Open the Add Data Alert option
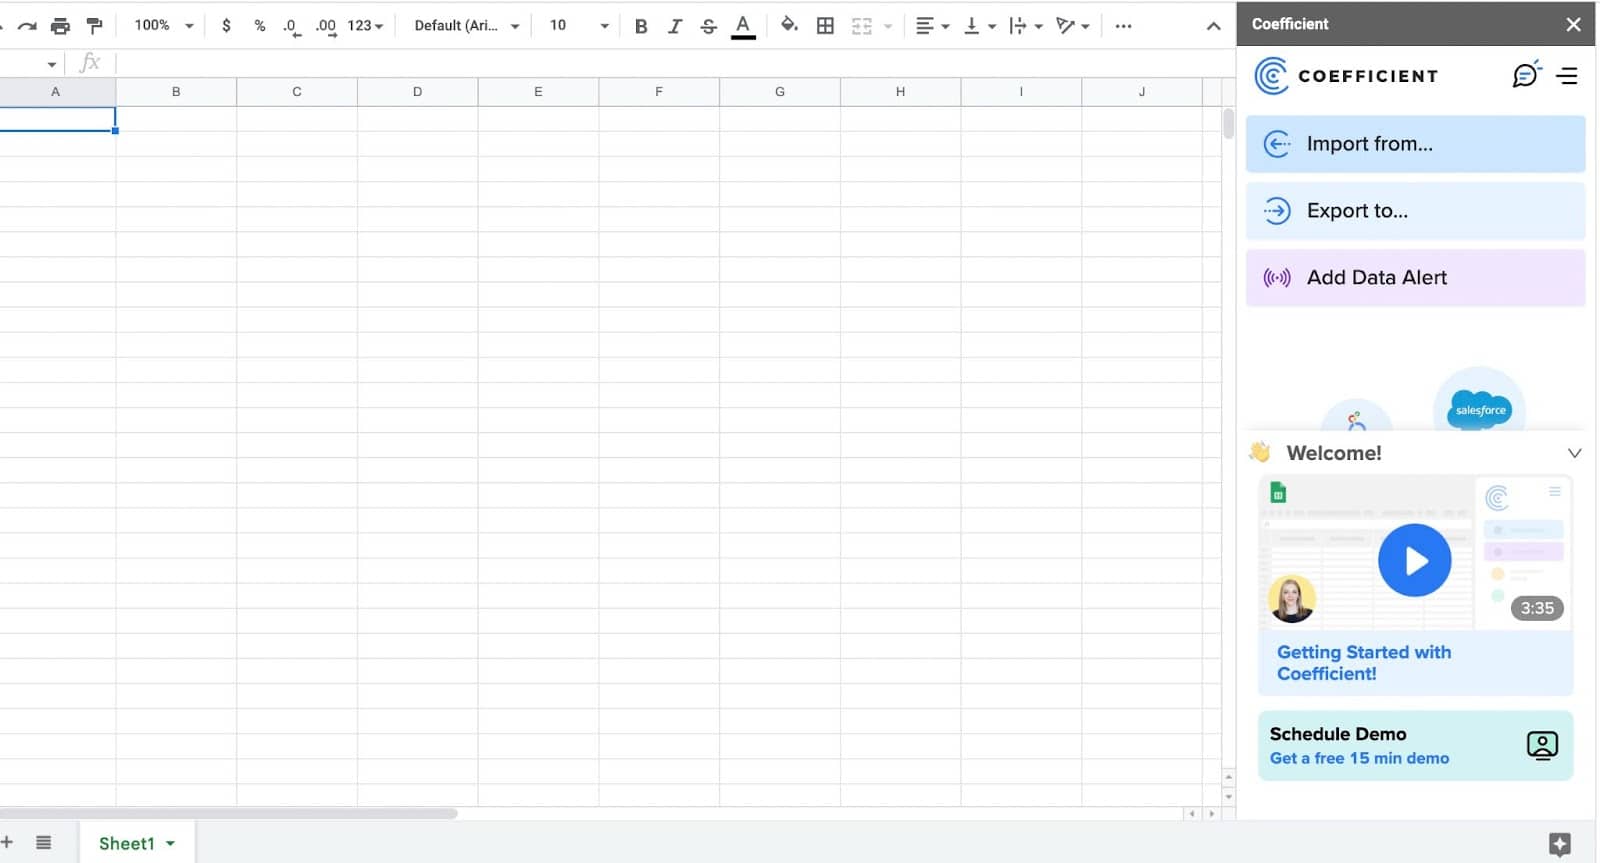 click(x=1415, y=278)
